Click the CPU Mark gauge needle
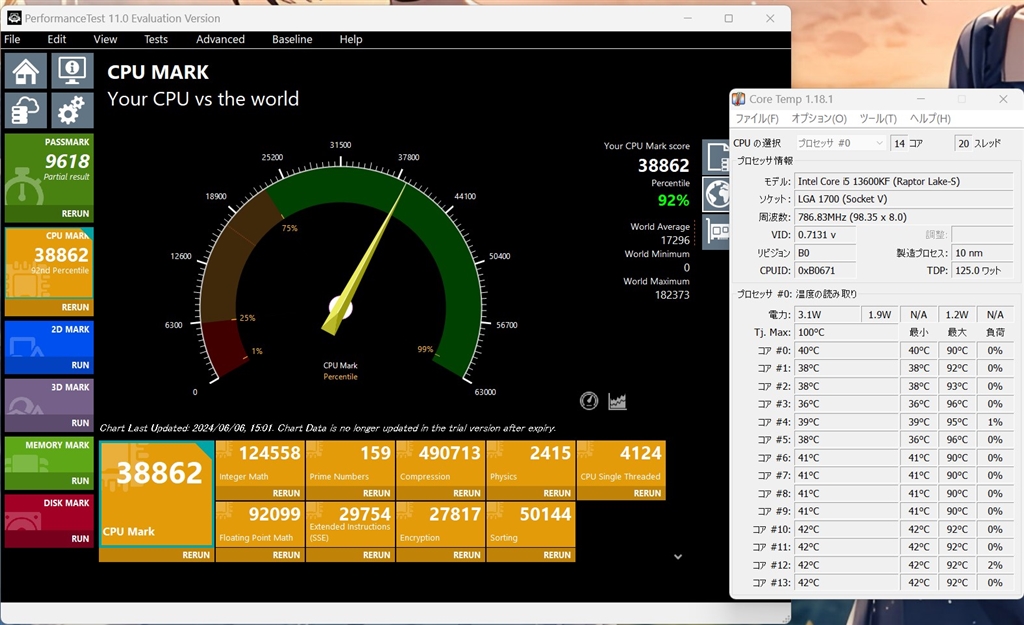The height and width of the screenshot is (625, 1024). point(366,258)
